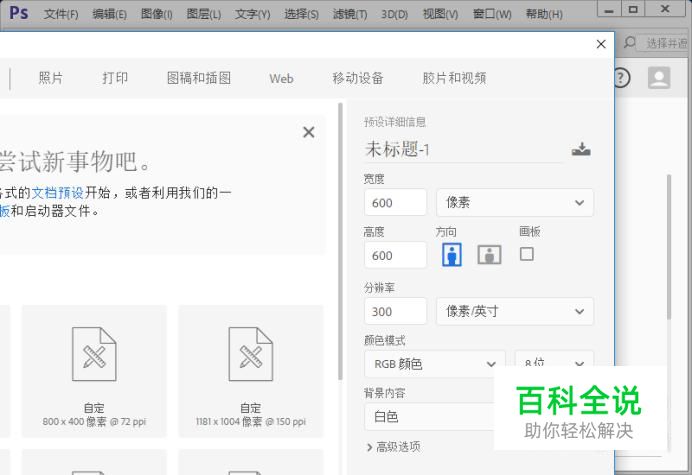Switch to the 打印 tab

(115, 78)
